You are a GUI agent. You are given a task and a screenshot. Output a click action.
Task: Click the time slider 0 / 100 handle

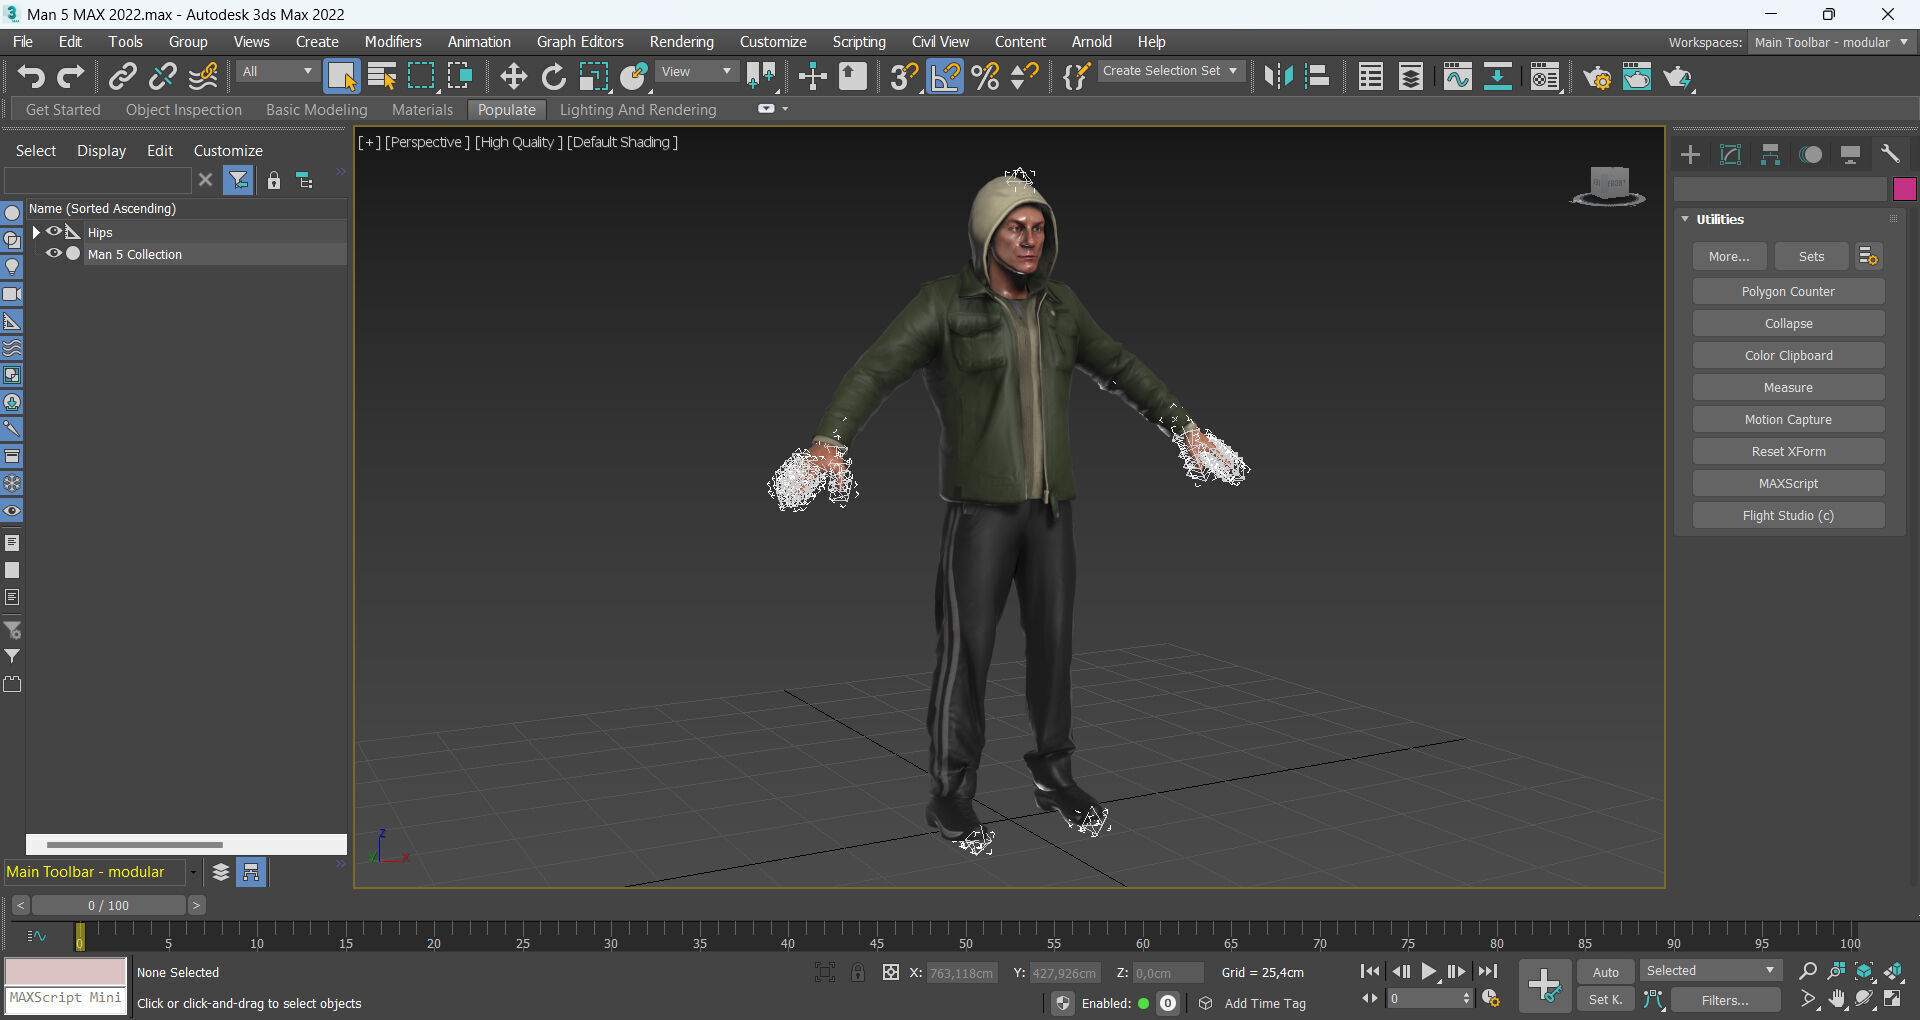click(x=109, y=905)
